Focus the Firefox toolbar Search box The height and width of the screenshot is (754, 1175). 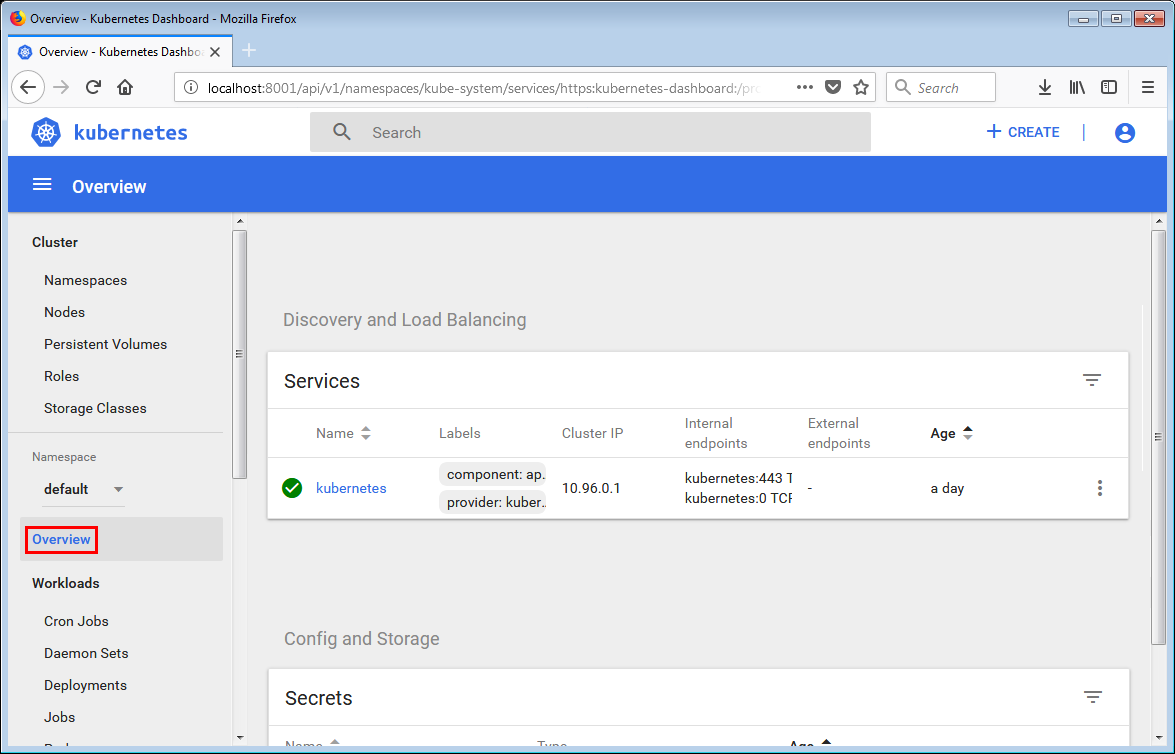941,88
